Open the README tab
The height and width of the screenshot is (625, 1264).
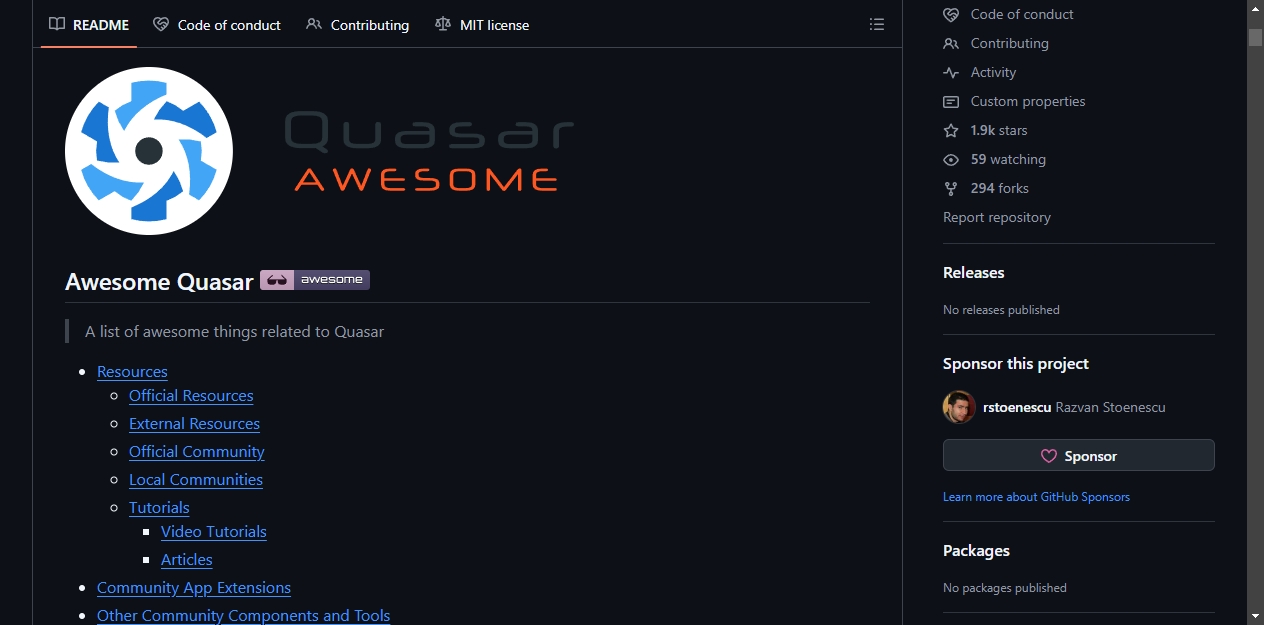coord(89,25)
